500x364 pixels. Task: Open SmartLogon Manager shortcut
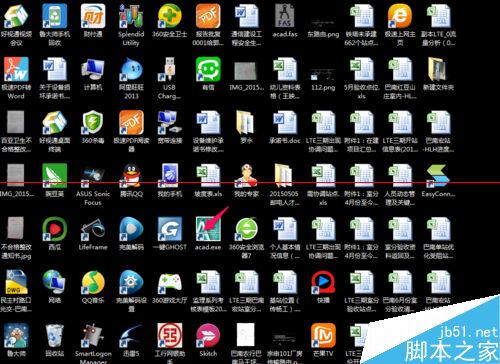93,335
